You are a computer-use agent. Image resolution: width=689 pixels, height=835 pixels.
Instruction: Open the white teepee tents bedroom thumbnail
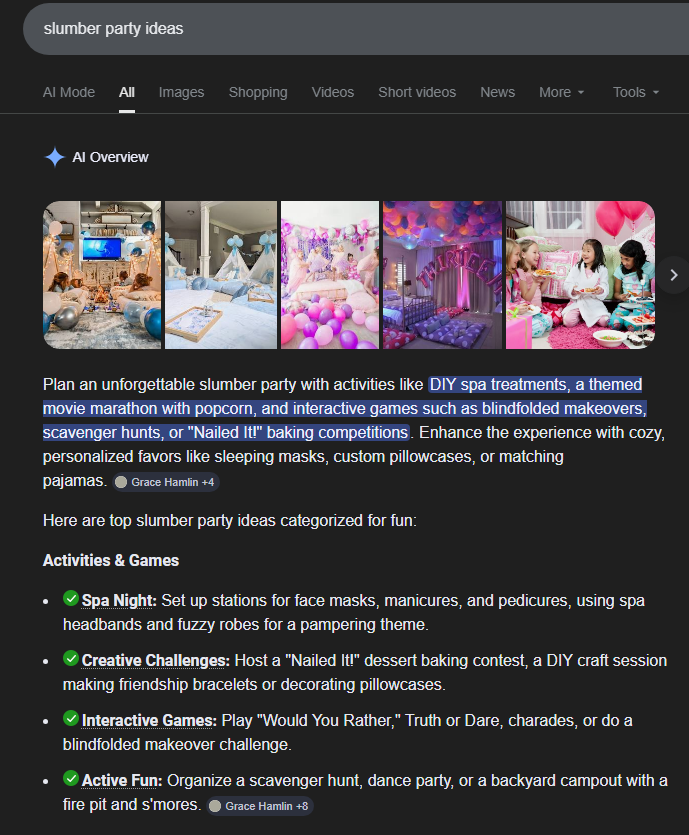(221, 275)
